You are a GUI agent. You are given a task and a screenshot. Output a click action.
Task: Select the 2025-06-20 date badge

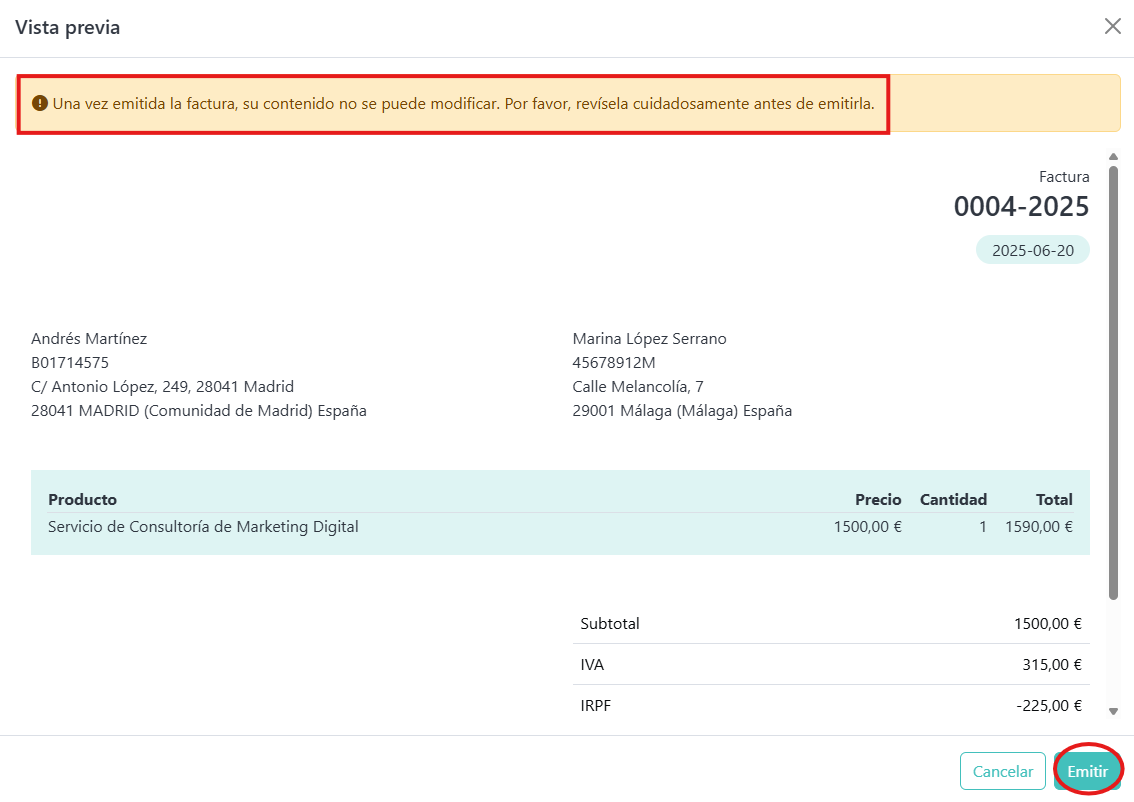pyautogui.click(x=1032, y=250)
